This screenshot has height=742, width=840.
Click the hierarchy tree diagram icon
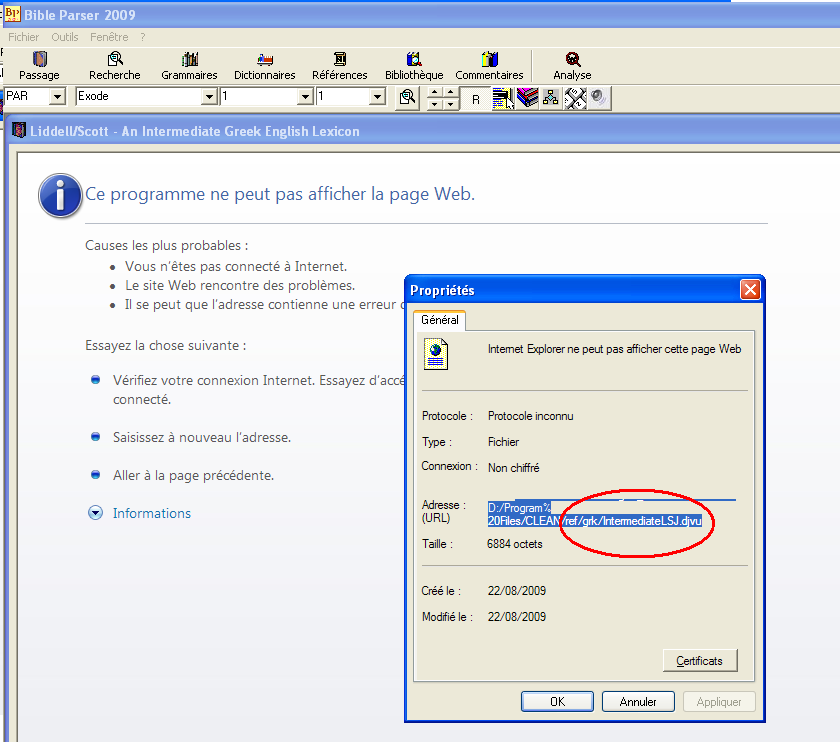[x=551, y=98]
